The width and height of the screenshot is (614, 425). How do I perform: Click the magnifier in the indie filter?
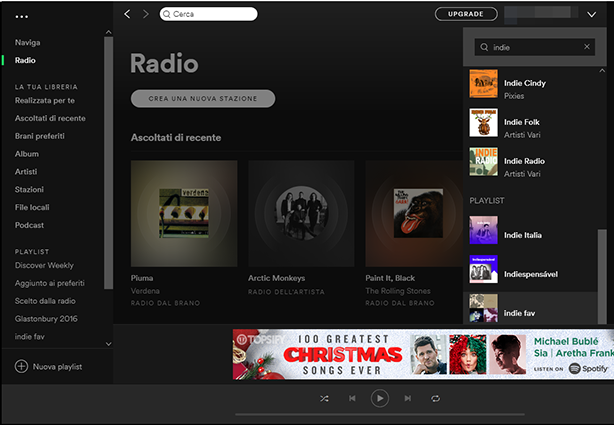click(484, 47)
